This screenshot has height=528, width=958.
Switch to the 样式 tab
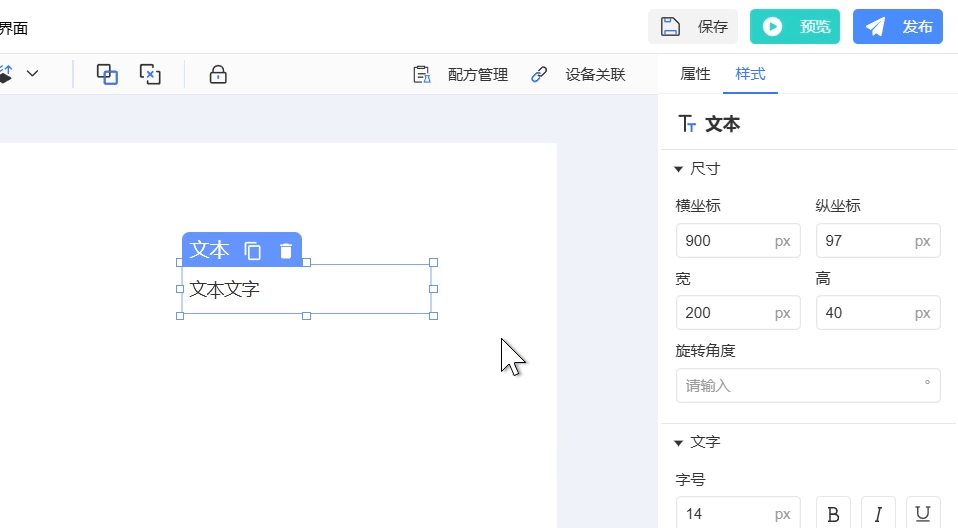pos(750,74)
